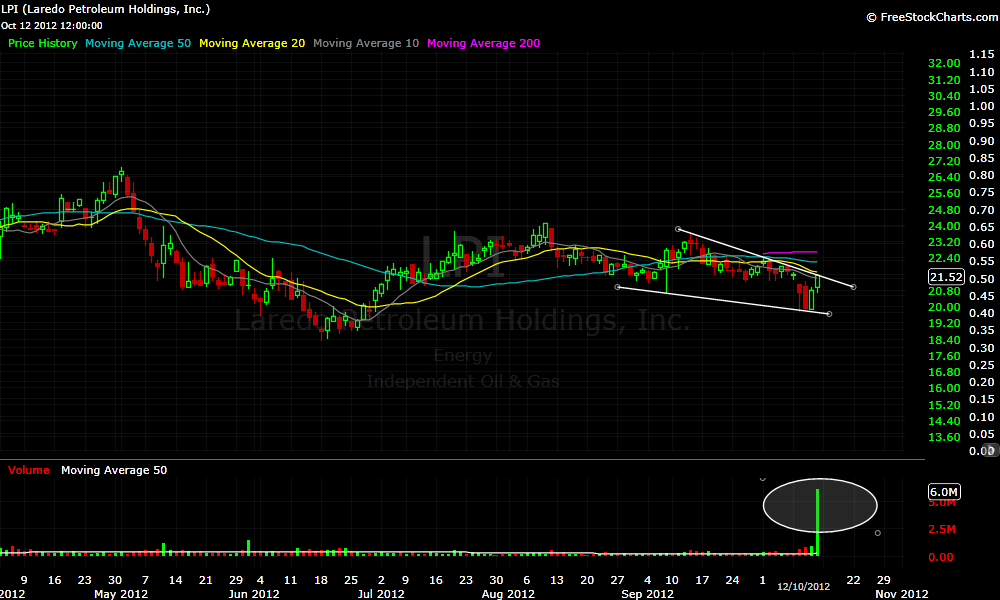Click the magenta Moving Average 200 legend
This screenshot has height=600, width=1000.
point(483,44)
